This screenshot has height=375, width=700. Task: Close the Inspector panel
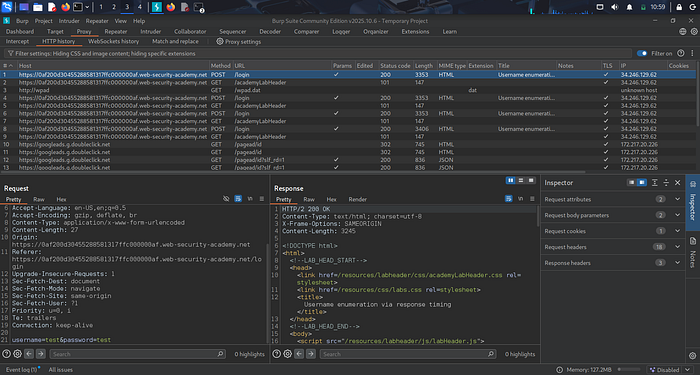(x=678, y=183)
